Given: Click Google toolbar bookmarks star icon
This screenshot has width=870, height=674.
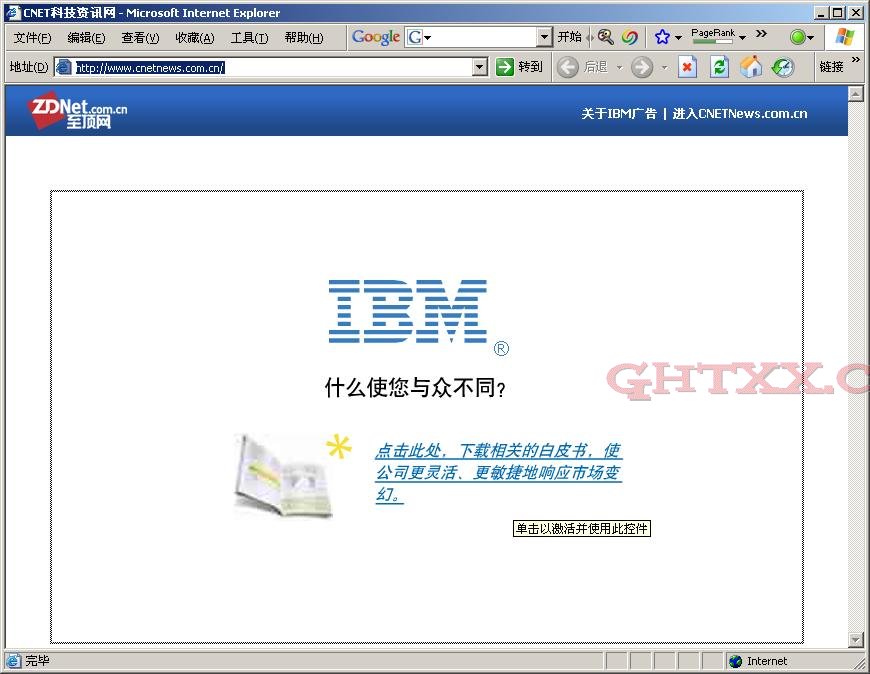Looking at the screenshot, I should point(662,37).
